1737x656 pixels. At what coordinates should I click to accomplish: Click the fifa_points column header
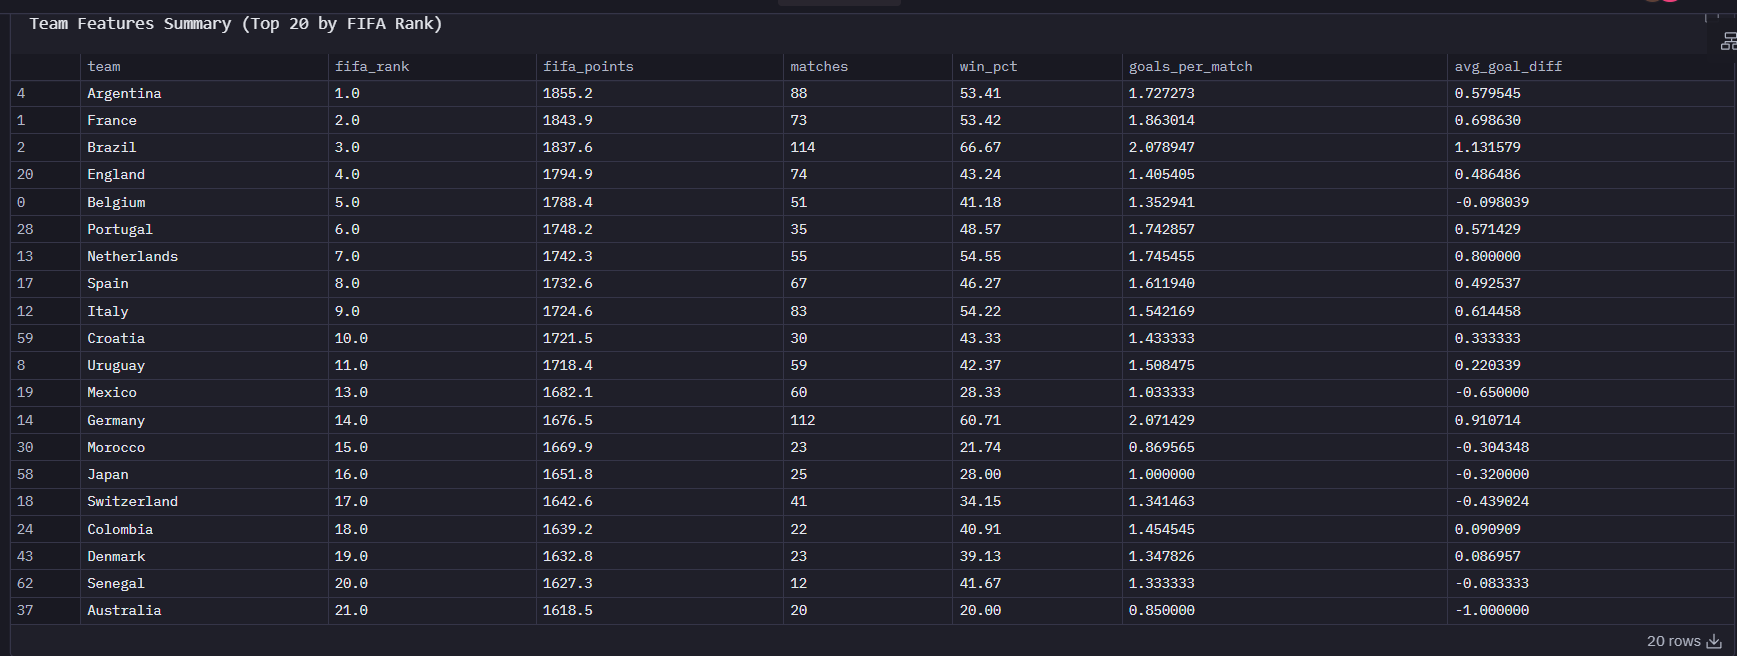pos(588,66)
